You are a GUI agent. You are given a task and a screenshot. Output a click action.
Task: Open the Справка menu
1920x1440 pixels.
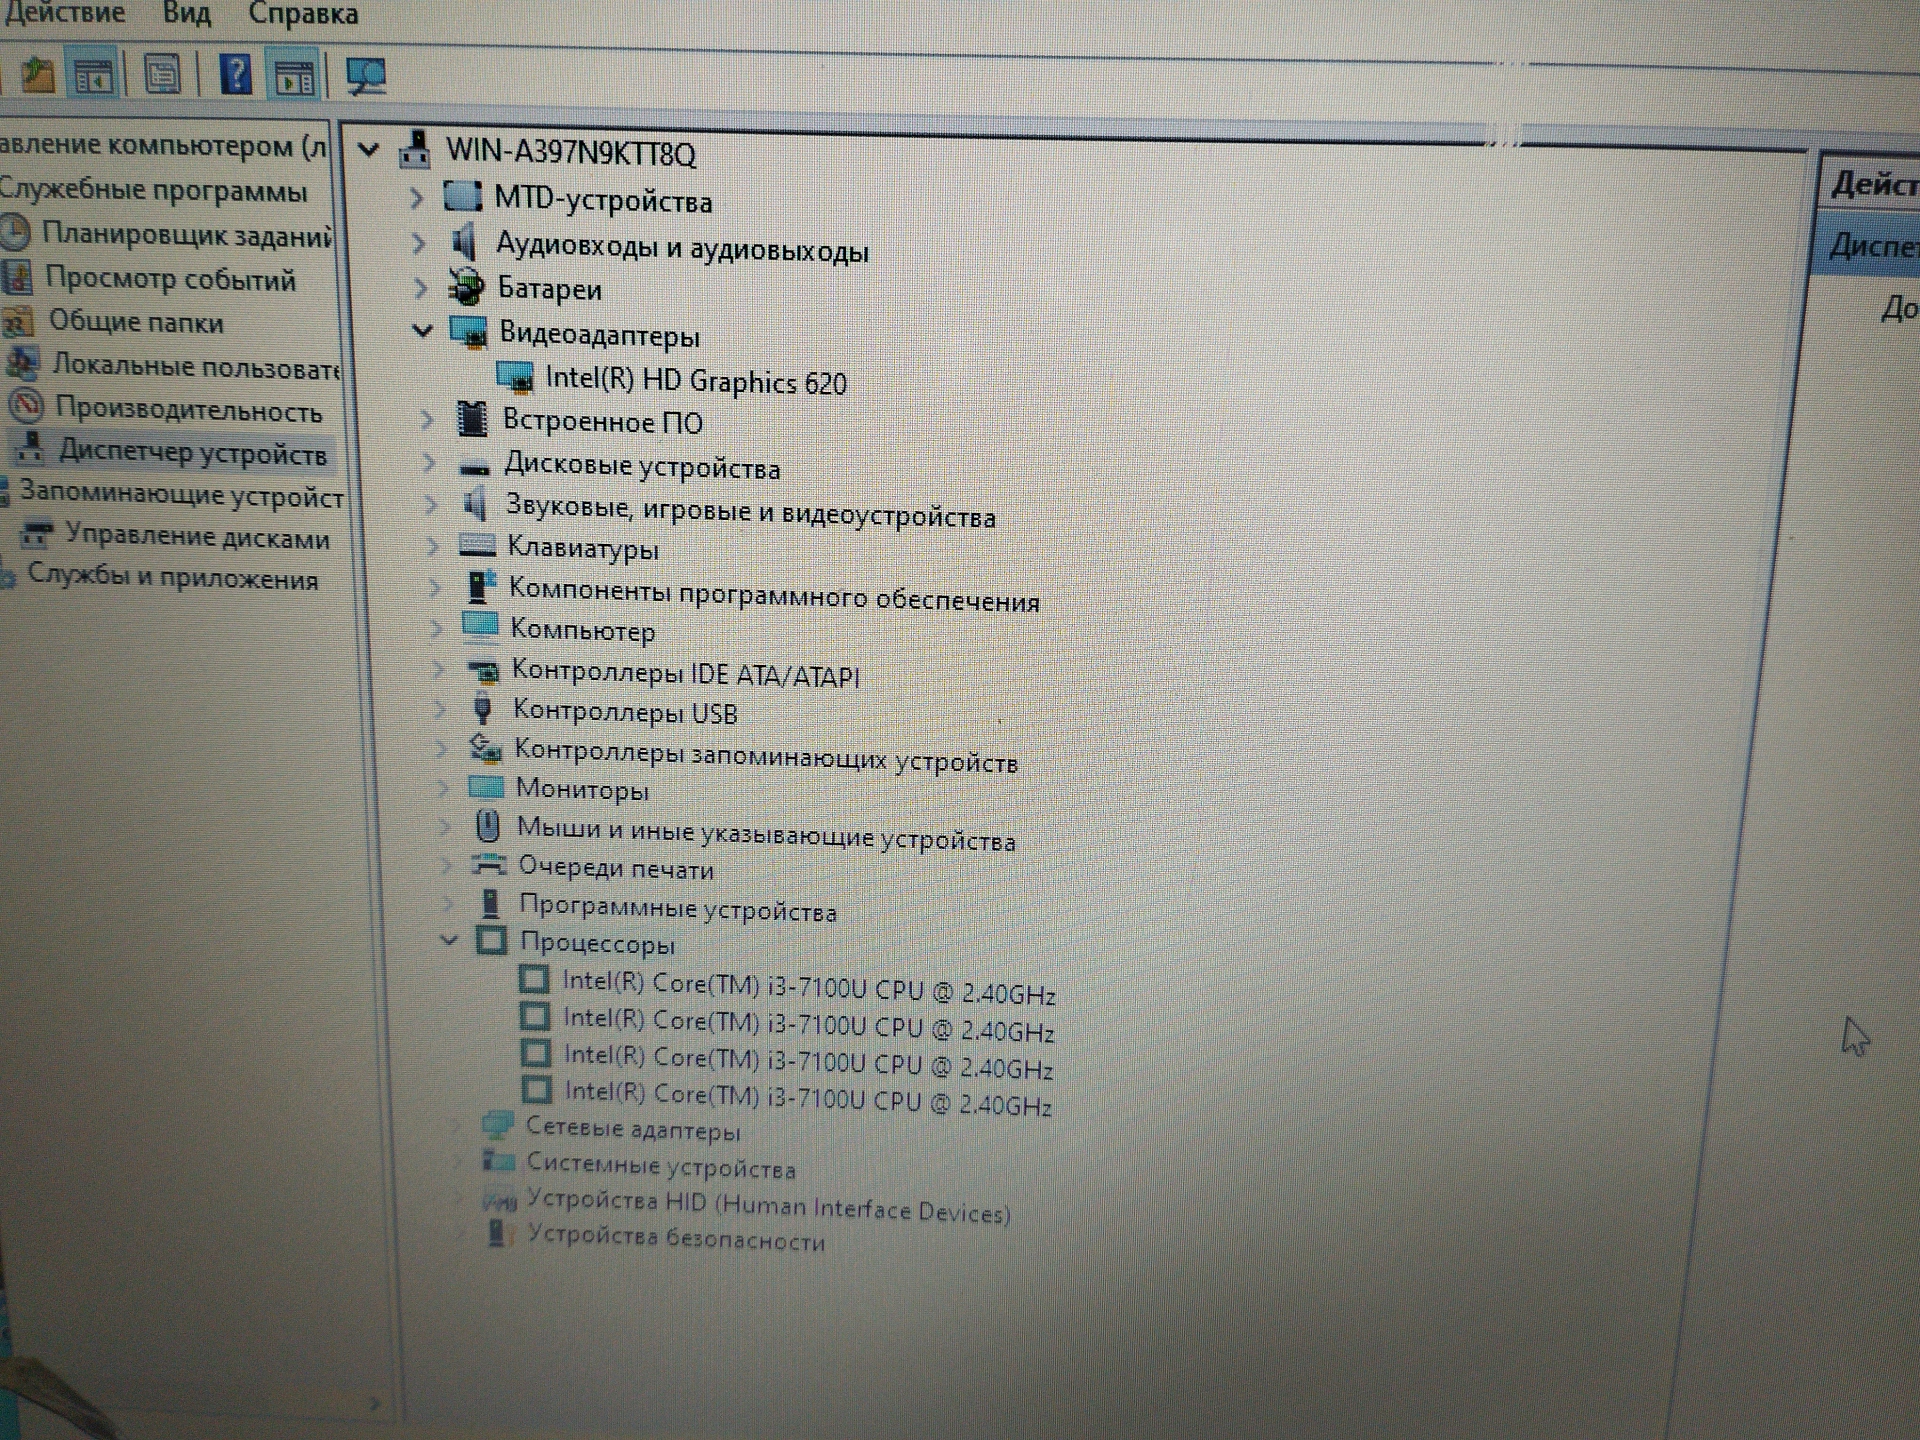click(303, 14)
